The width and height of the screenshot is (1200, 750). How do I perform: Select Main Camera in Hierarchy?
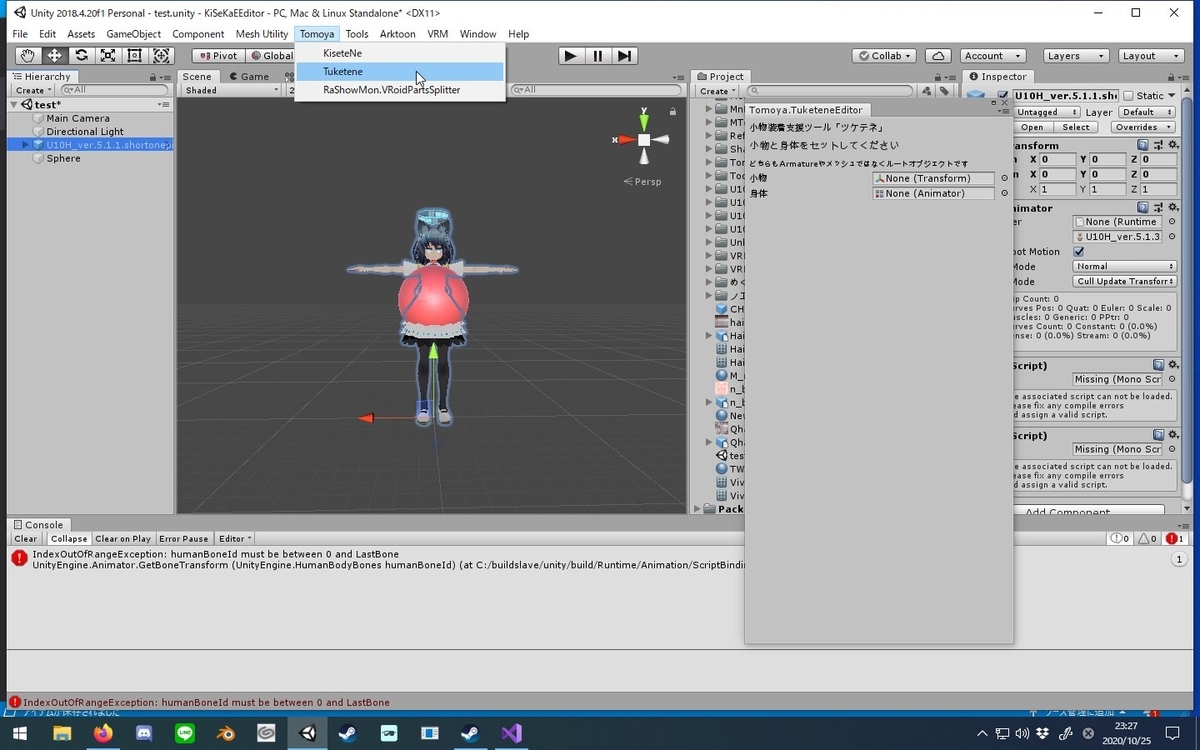pyautogui.click(x=78, y=118)
